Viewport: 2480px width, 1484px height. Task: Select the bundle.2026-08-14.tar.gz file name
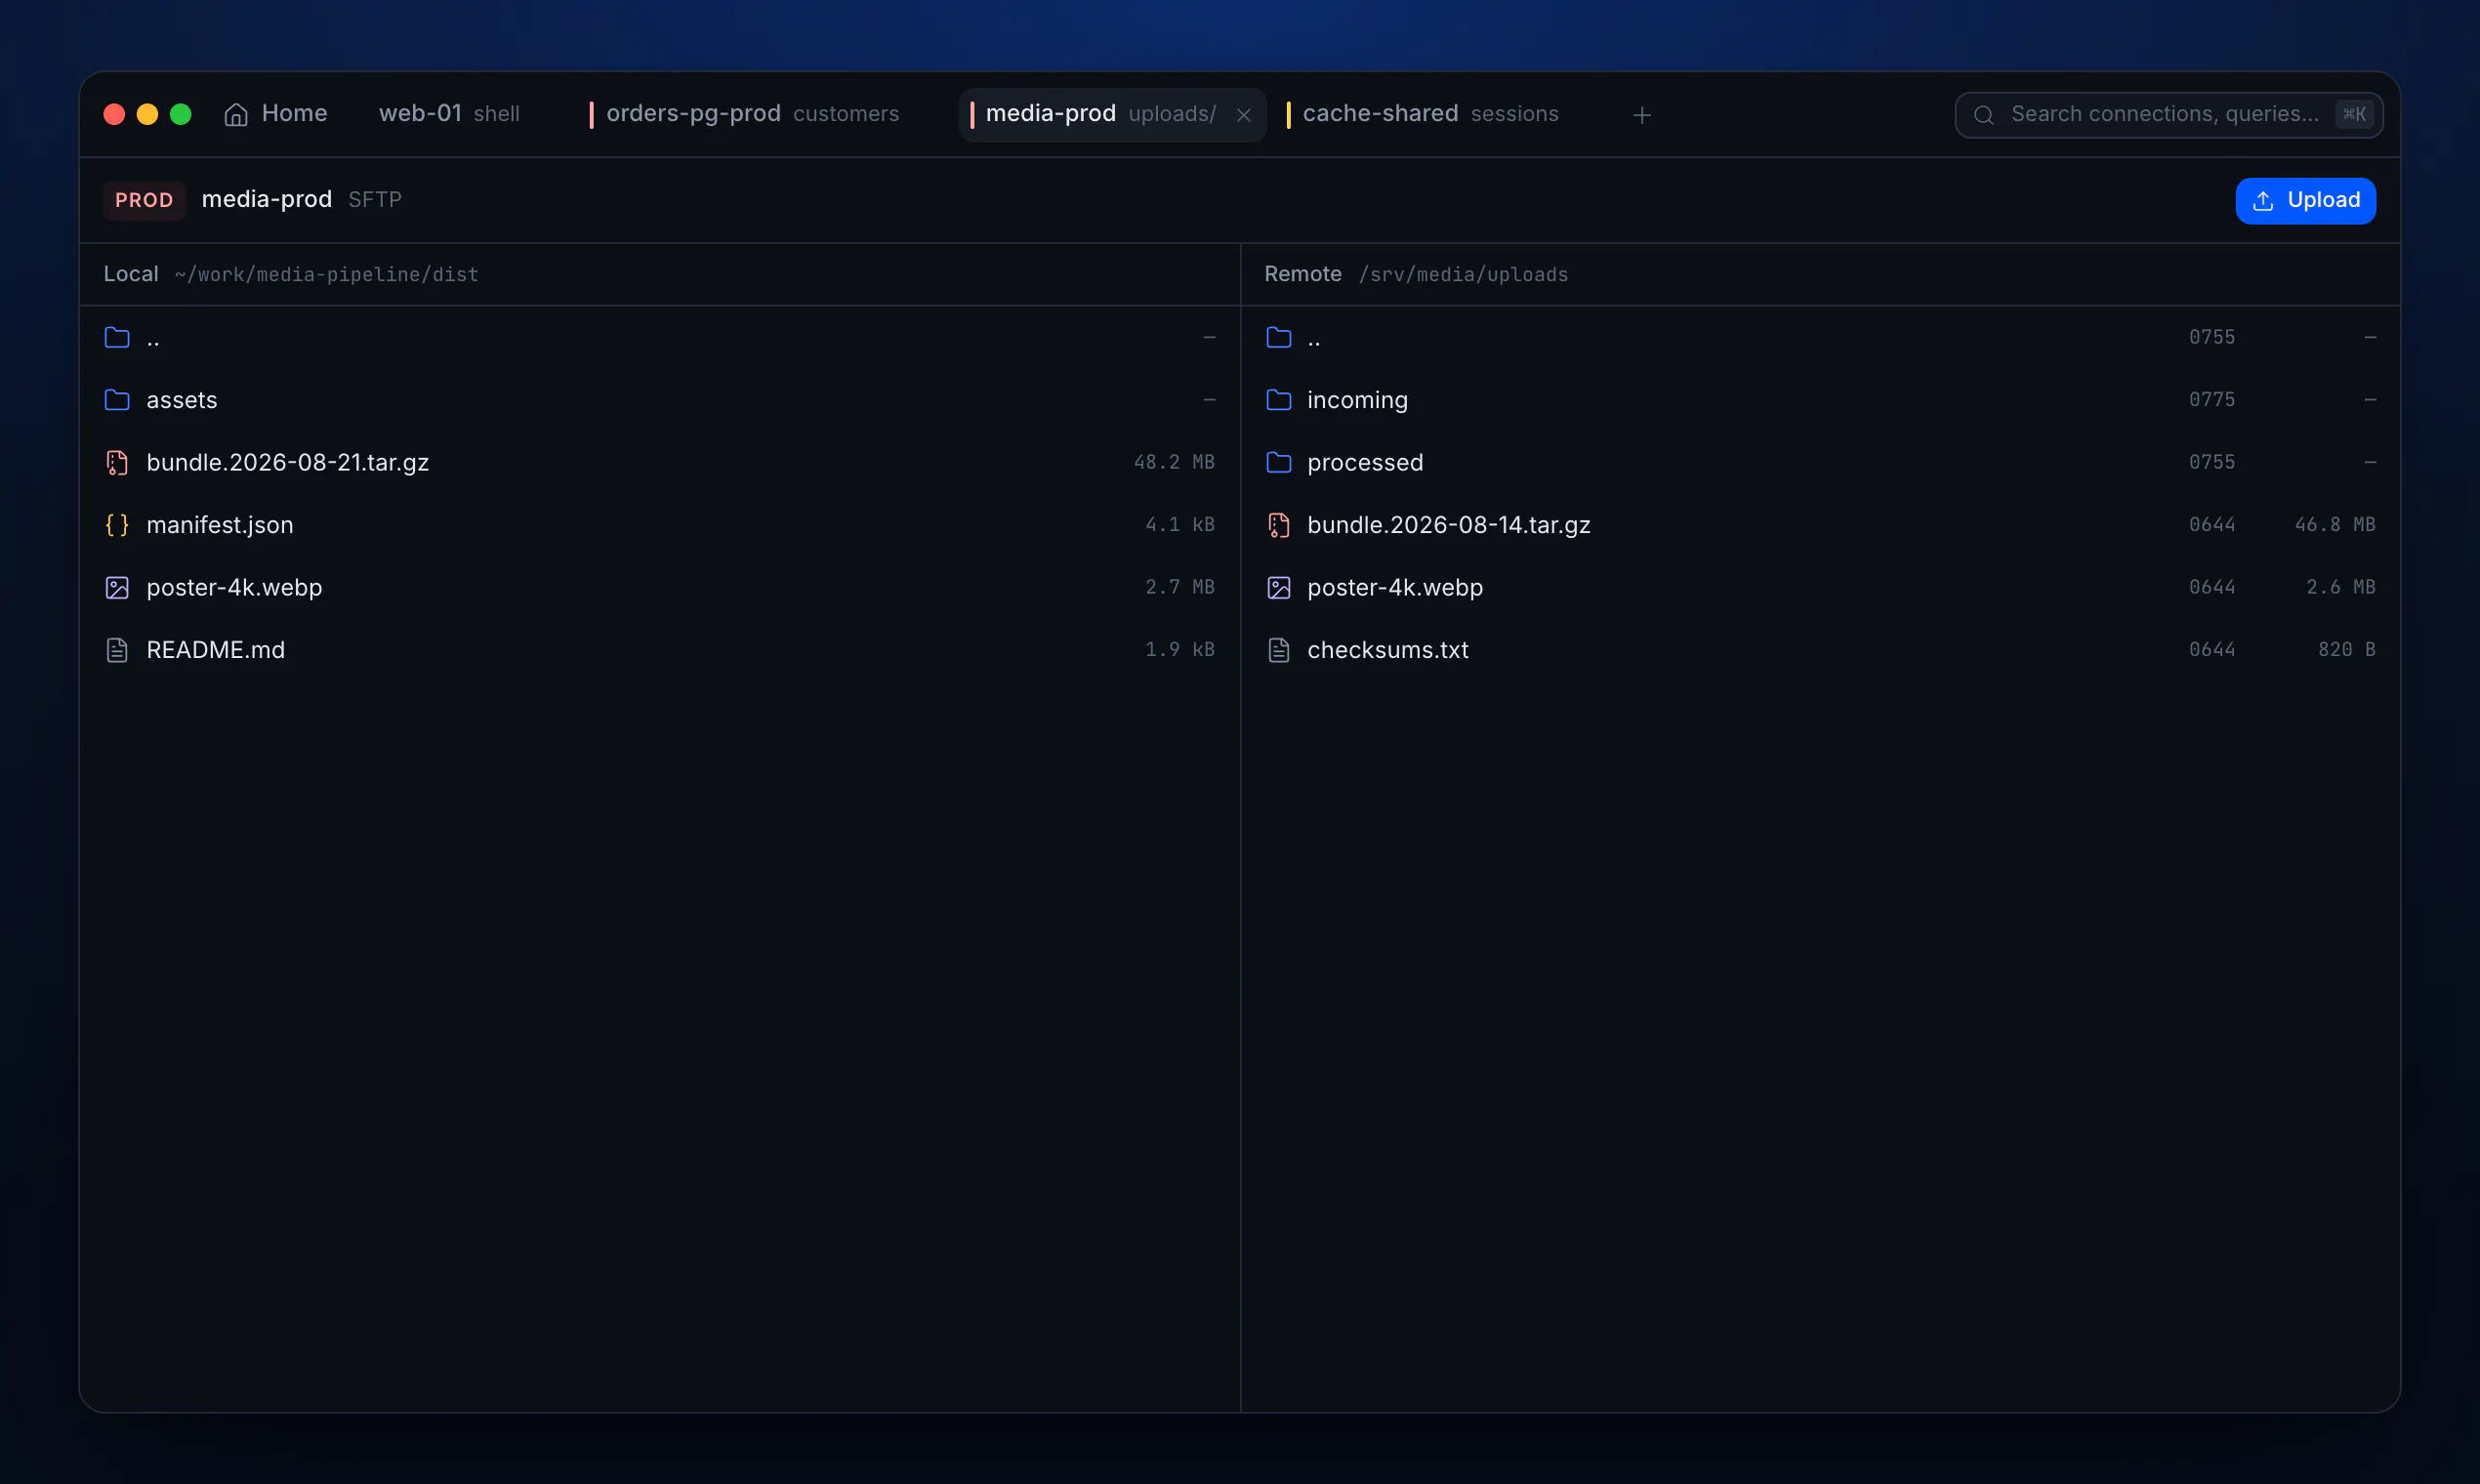coord(1449,525)
